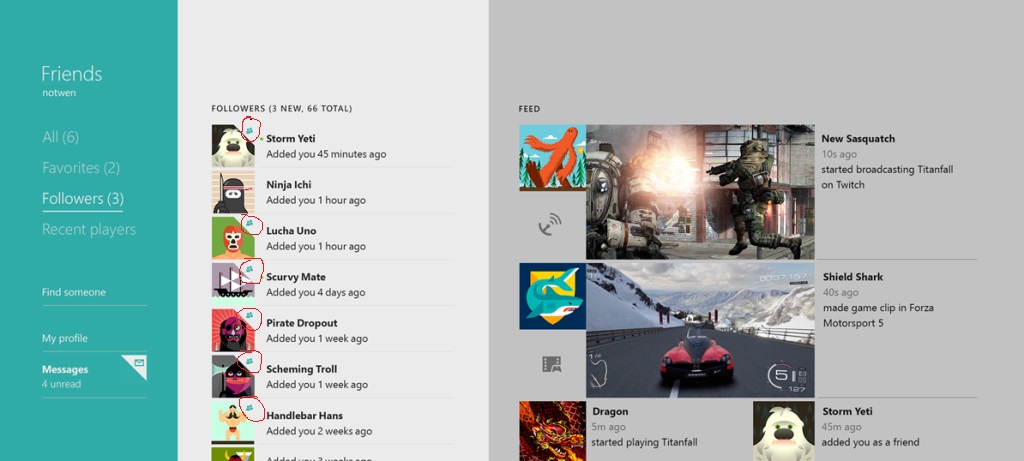Select the Lucha Uno name
This screenshot has height=461, width=1024.
pyautogui.click(x=291, y=230)
